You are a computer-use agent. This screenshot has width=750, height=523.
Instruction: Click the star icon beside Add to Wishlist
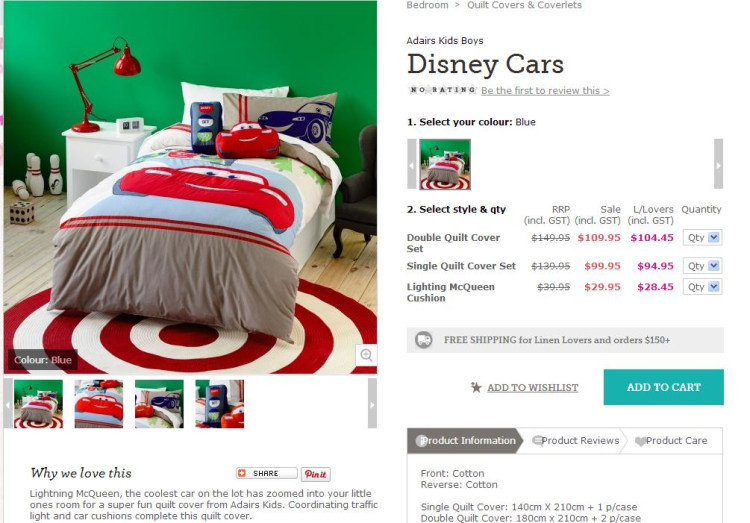pyautogui.click(x=475, y=387)
